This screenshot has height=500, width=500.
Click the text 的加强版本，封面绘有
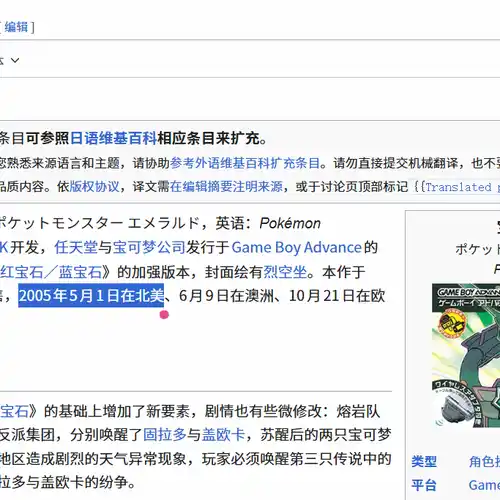click(x=190, y=272)
